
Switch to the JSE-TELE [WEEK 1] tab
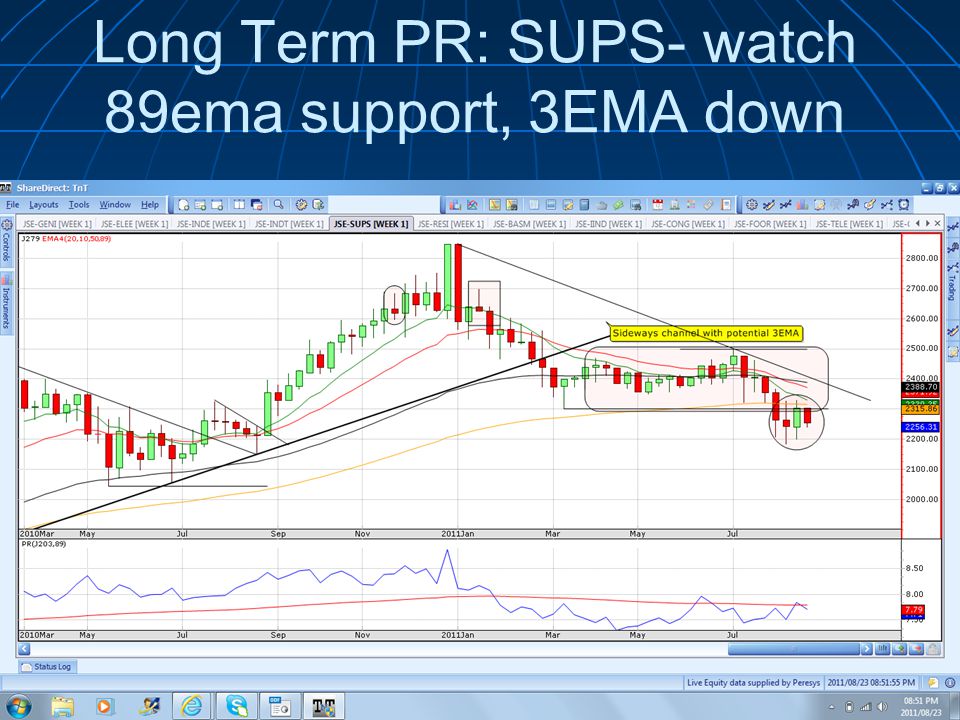point(849,224)
